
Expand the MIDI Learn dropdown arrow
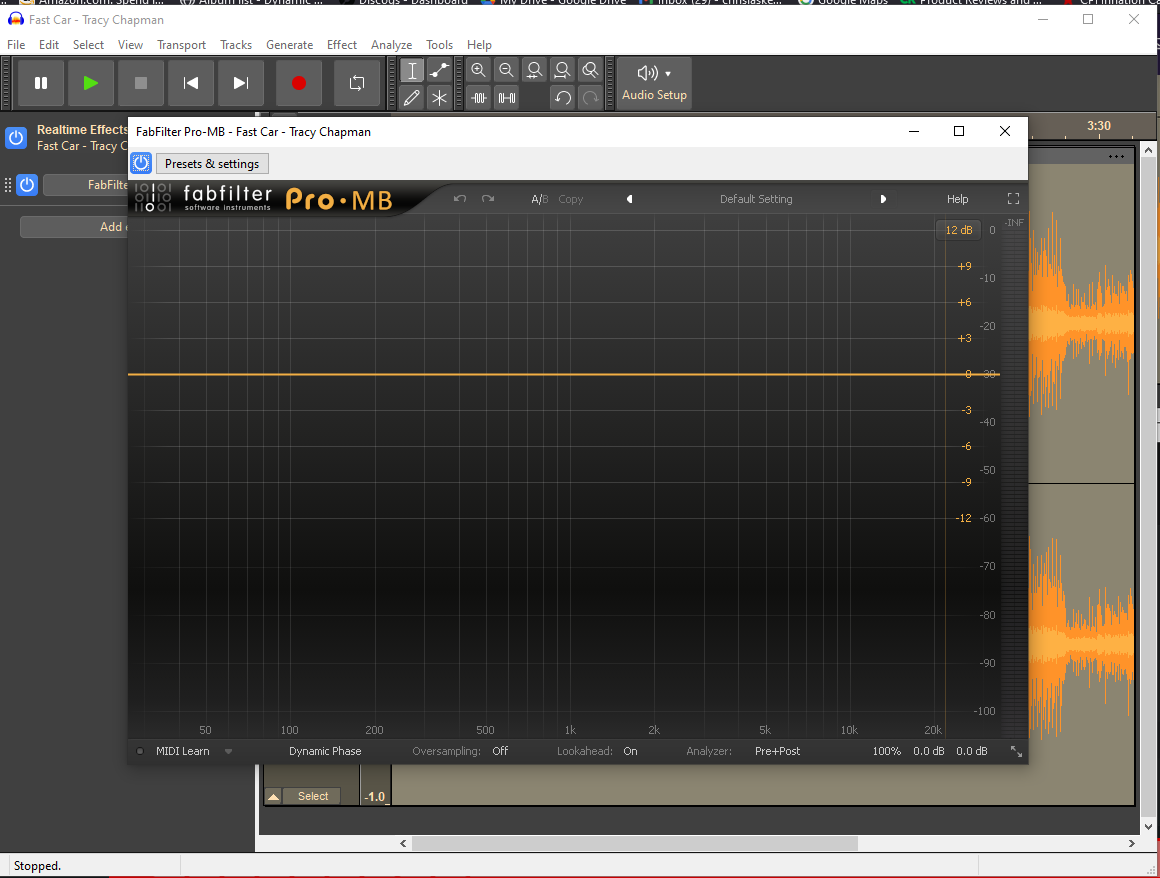point(229,752)
